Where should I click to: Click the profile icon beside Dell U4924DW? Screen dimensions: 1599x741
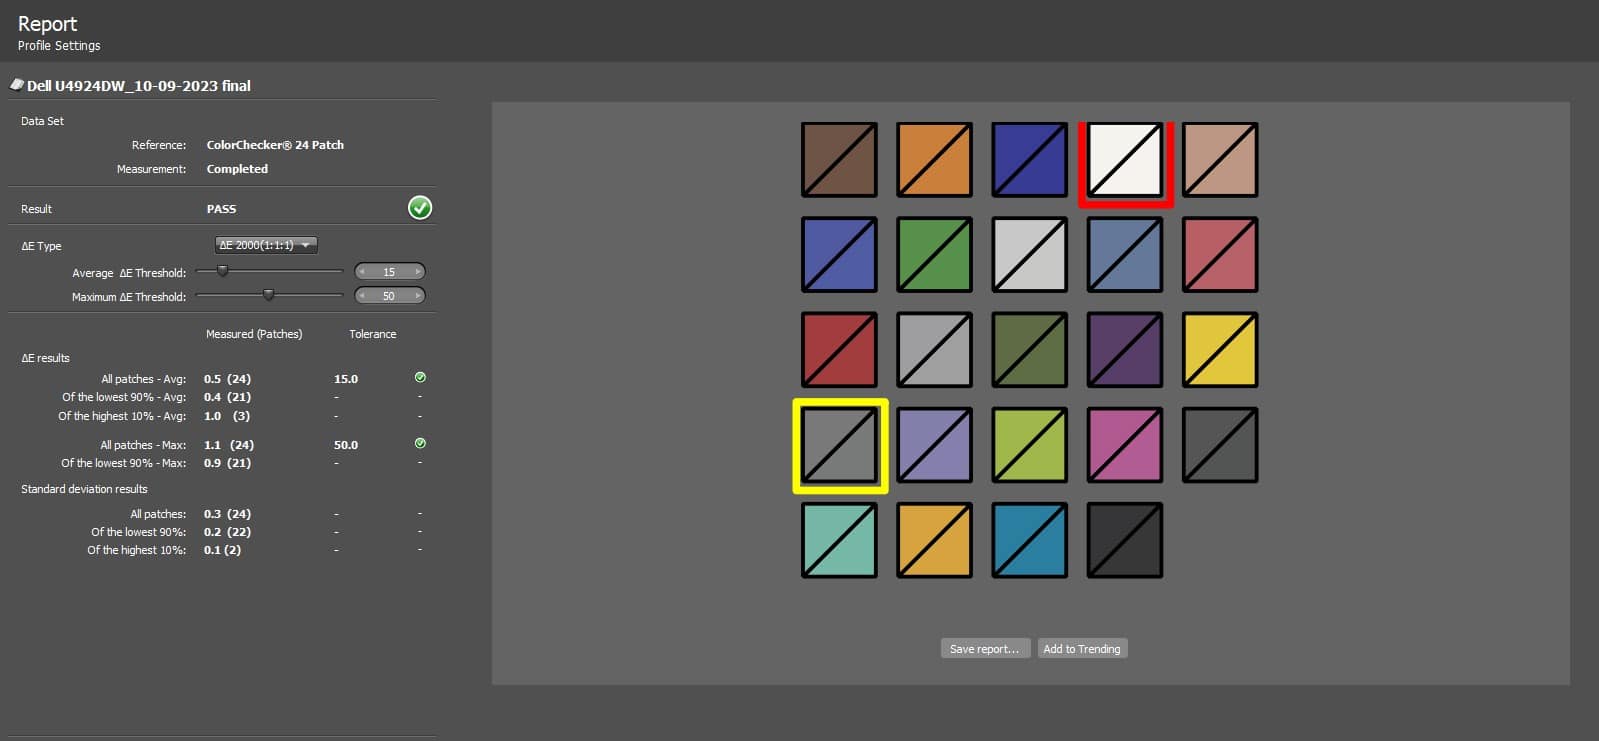(16, 85)
